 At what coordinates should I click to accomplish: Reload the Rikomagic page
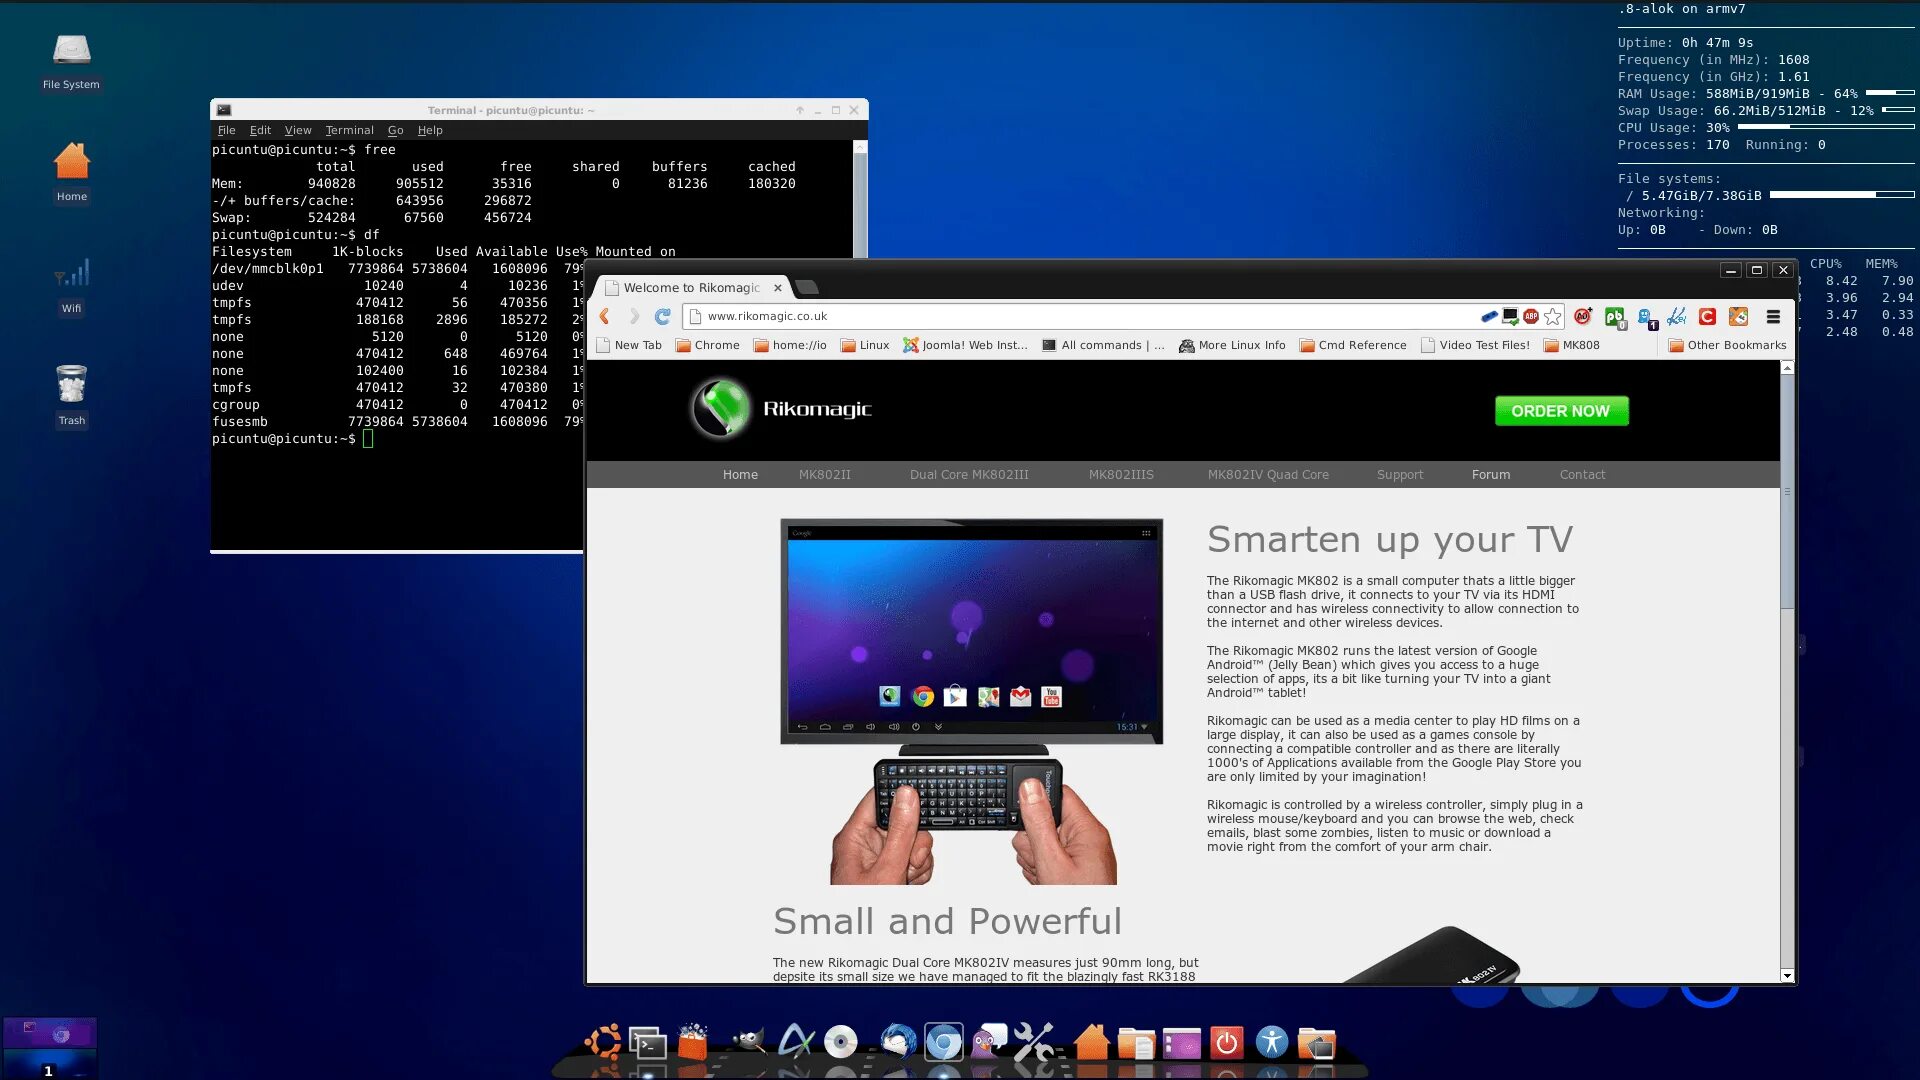pyautogui.click(x=662, y=317)
